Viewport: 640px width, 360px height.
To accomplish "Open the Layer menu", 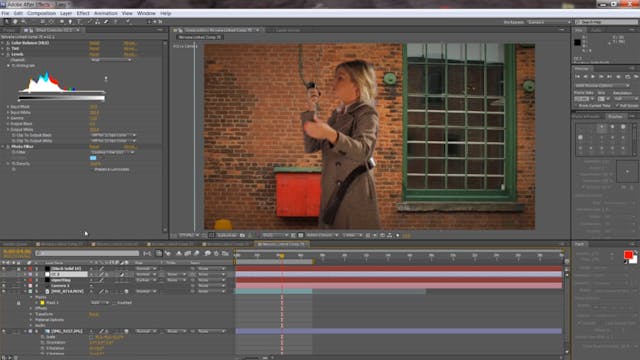I will click(x=66, y=13).
